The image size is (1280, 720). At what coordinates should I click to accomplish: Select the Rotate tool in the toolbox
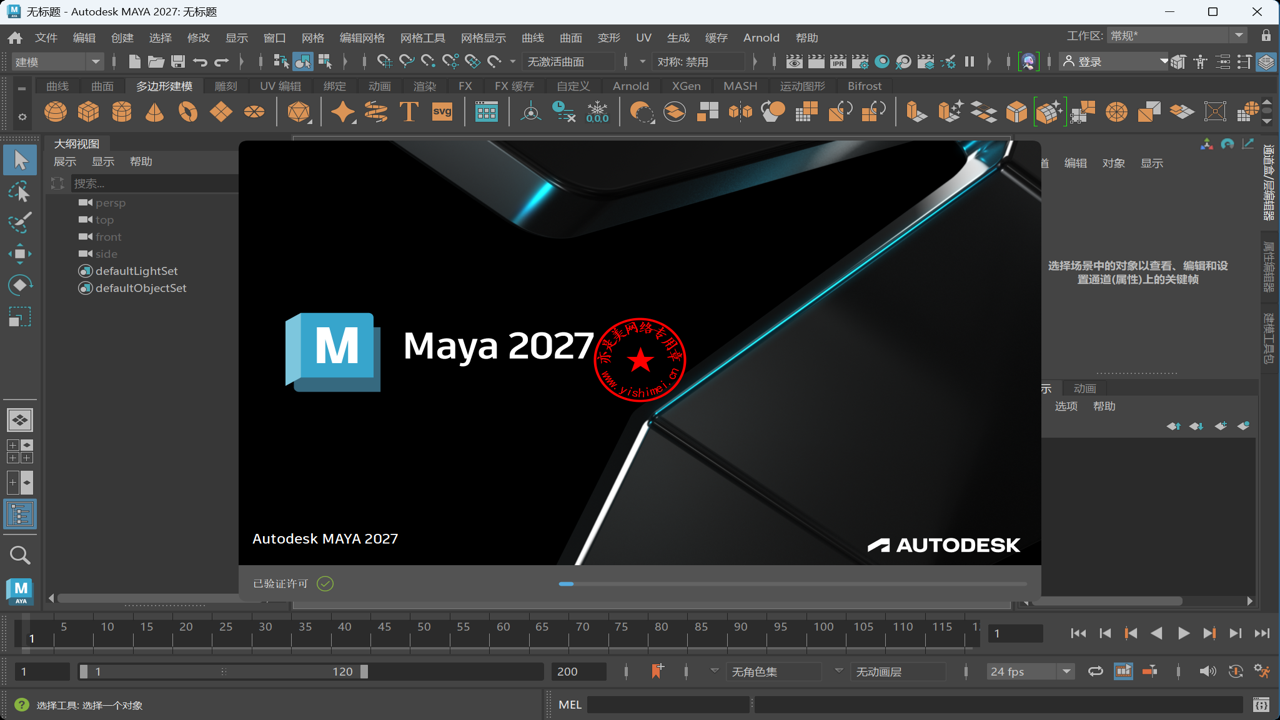[x=19, y=286]
